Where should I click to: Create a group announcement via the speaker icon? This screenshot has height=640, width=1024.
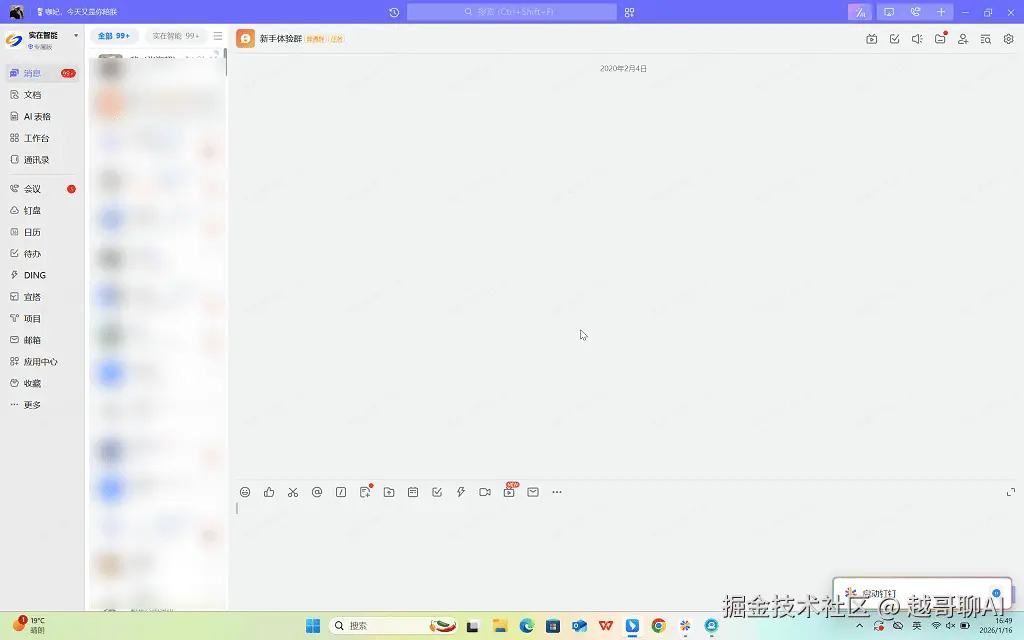pyautogui.click(x=915, y=39)
